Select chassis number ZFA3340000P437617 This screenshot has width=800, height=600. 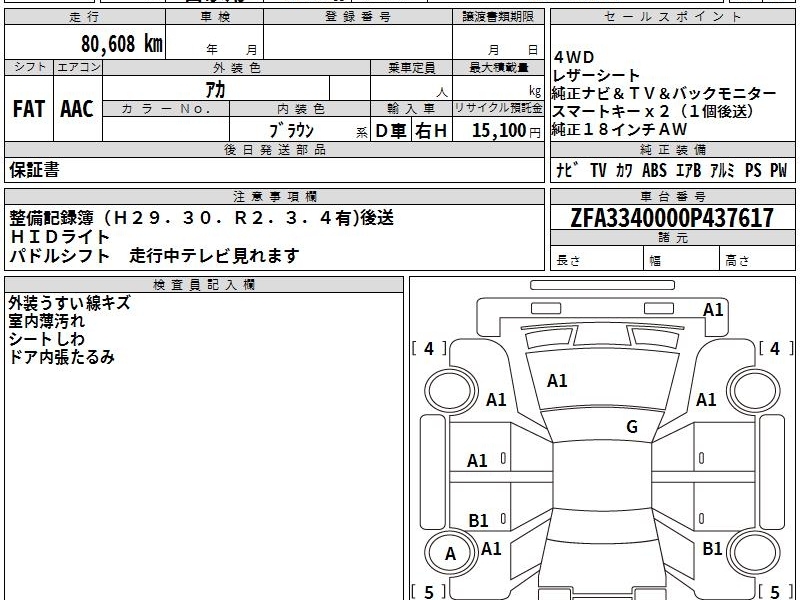[672, 218]
